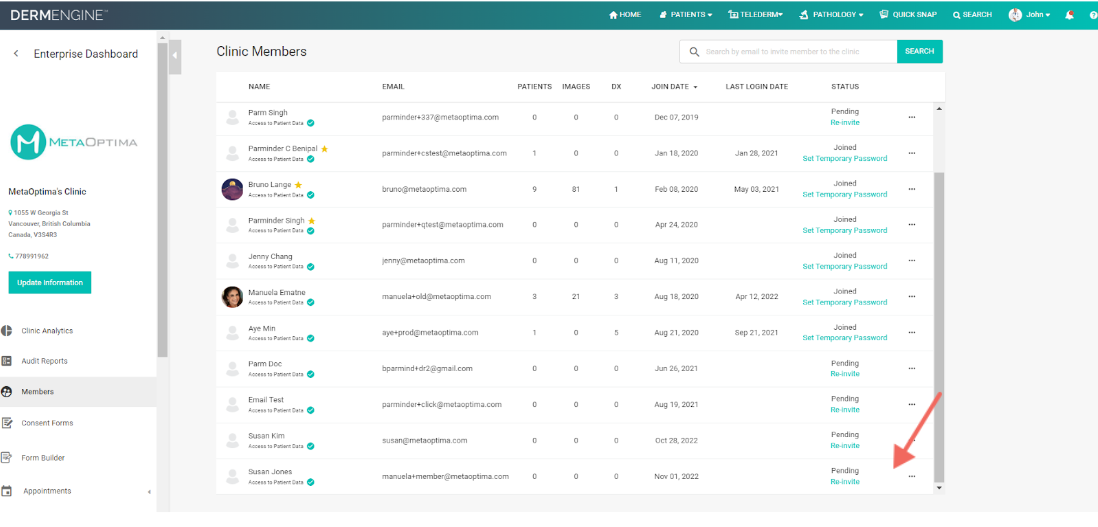This screenshot has height=527, width=1098.
Task: Re-invite Parm Singh
Action: click(x=845, y=122)
